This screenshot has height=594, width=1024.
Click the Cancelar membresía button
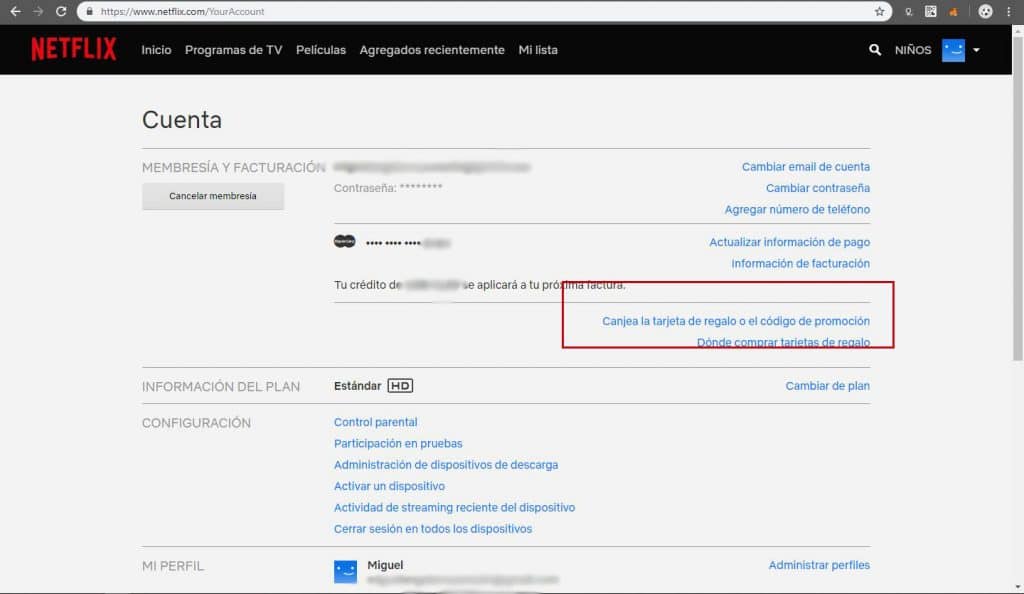click(213, 196)
